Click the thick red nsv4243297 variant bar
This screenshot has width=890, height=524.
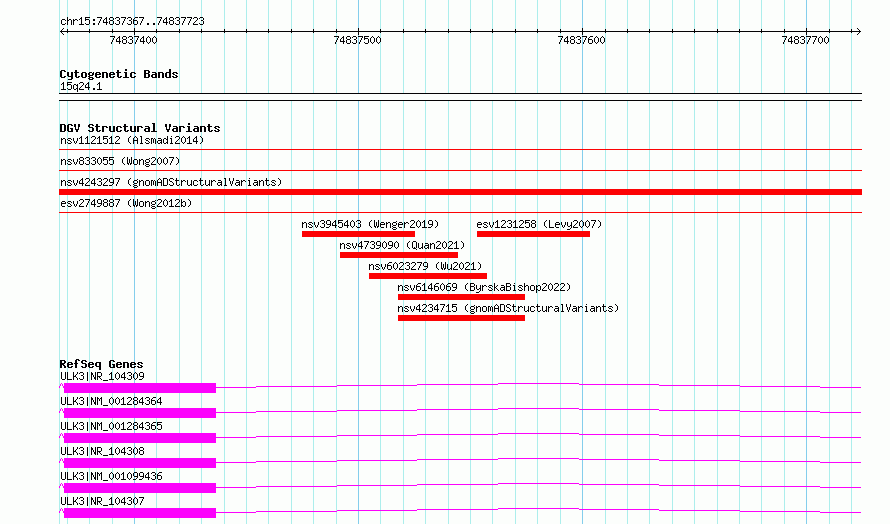point(460,192)
